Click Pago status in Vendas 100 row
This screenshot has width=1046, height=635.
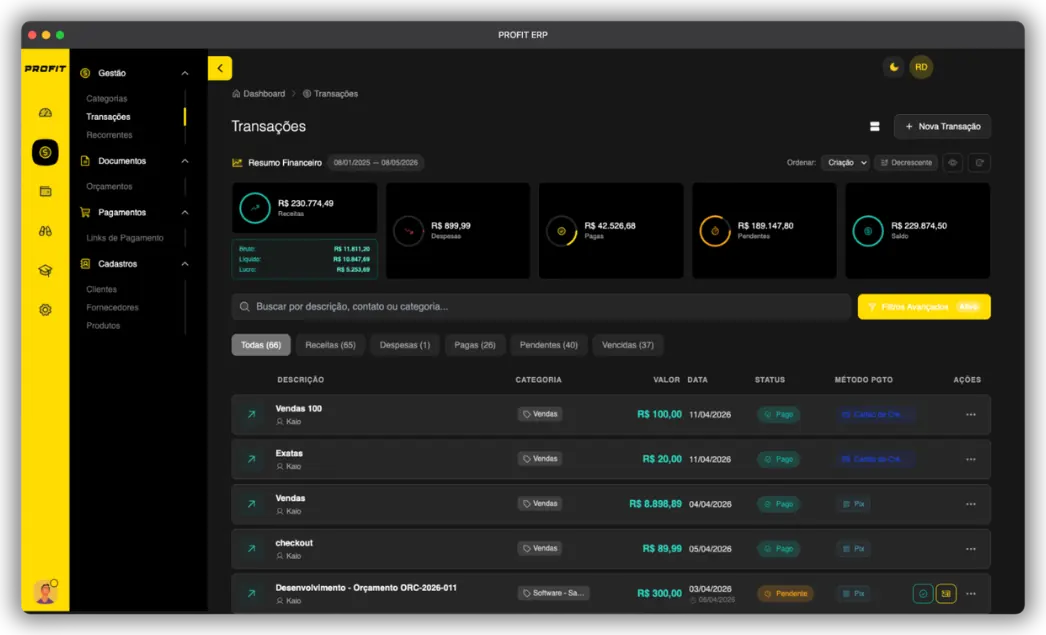tap(778, 415)
